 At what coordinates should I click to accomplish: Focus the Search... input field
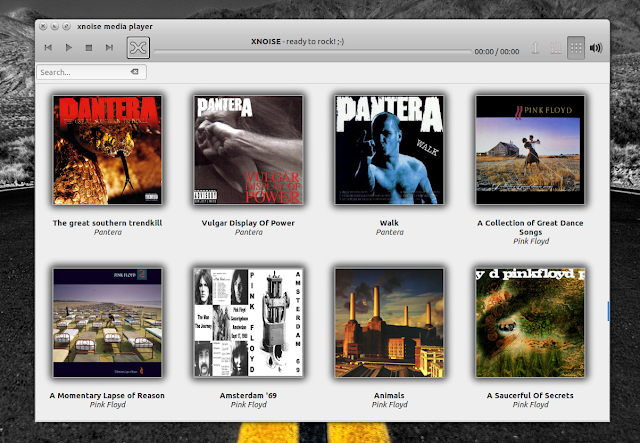pyautogui.click(x=91, y=72)
